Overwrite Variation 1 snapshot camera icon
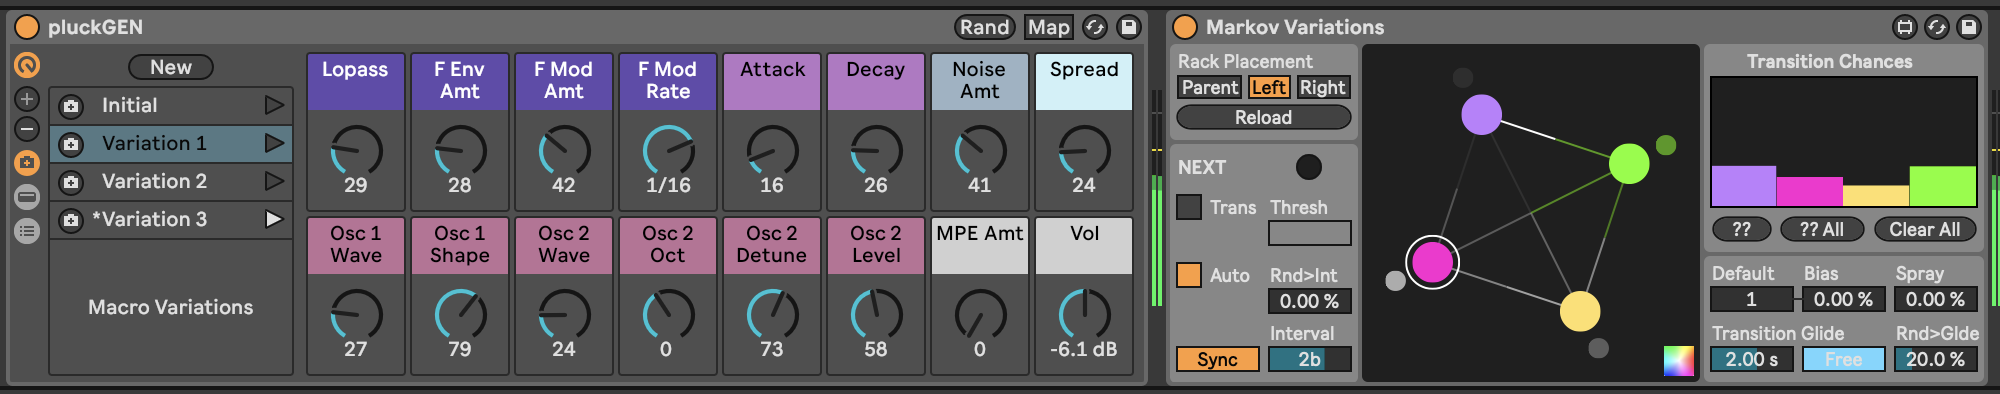The width and height of the screenshot is (2000, 394). (x=71, y=143)
